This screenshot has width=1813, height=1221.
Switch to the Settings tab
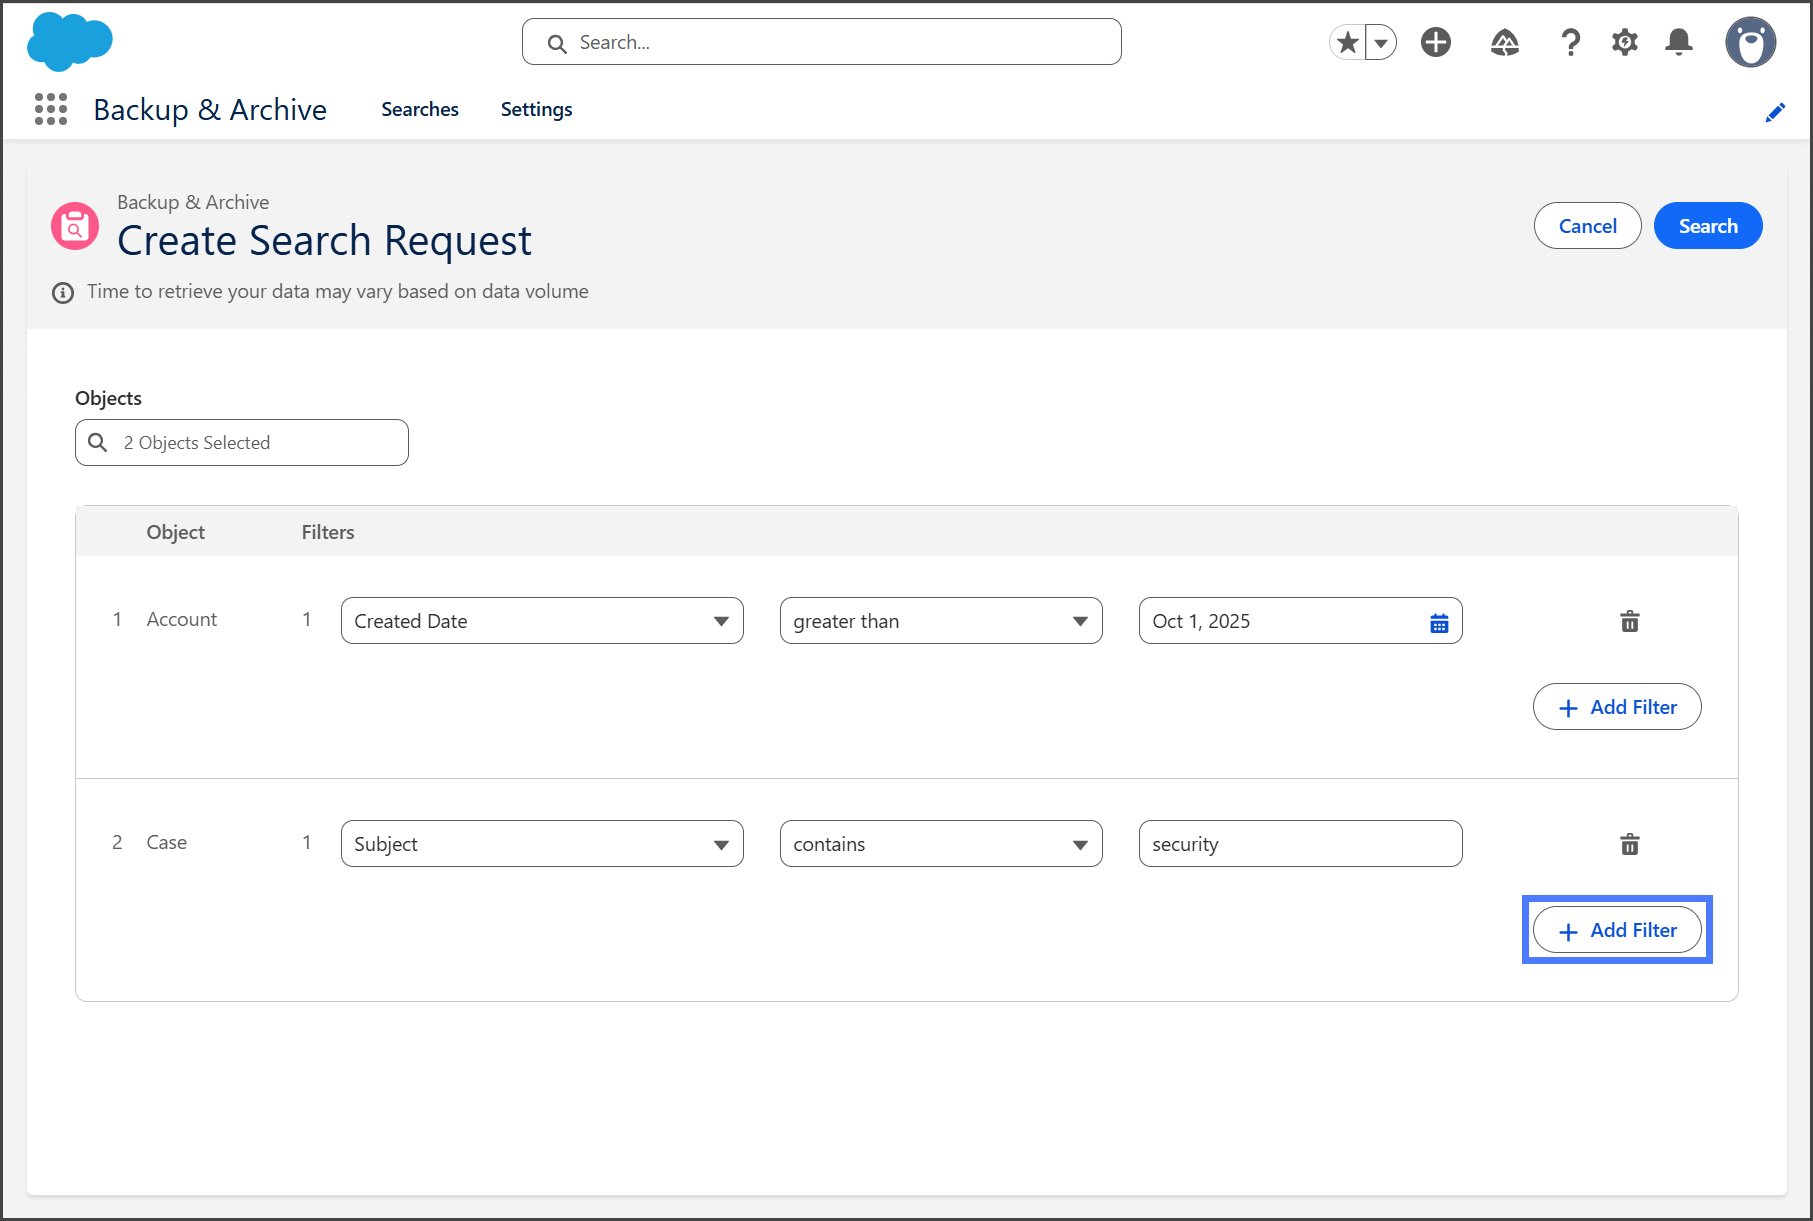pyautogui.click(x=536, y=109)
